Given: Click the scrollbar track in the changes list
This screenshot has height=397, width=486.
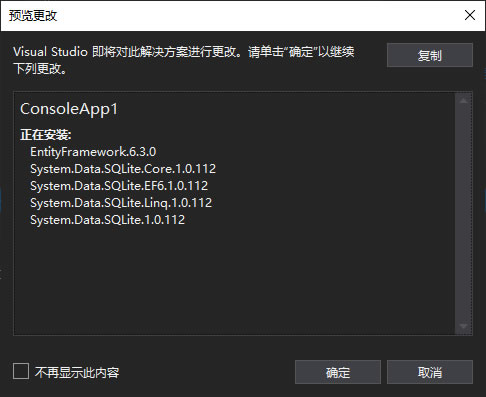Looking at the screenshot, I should coord(463,213).
